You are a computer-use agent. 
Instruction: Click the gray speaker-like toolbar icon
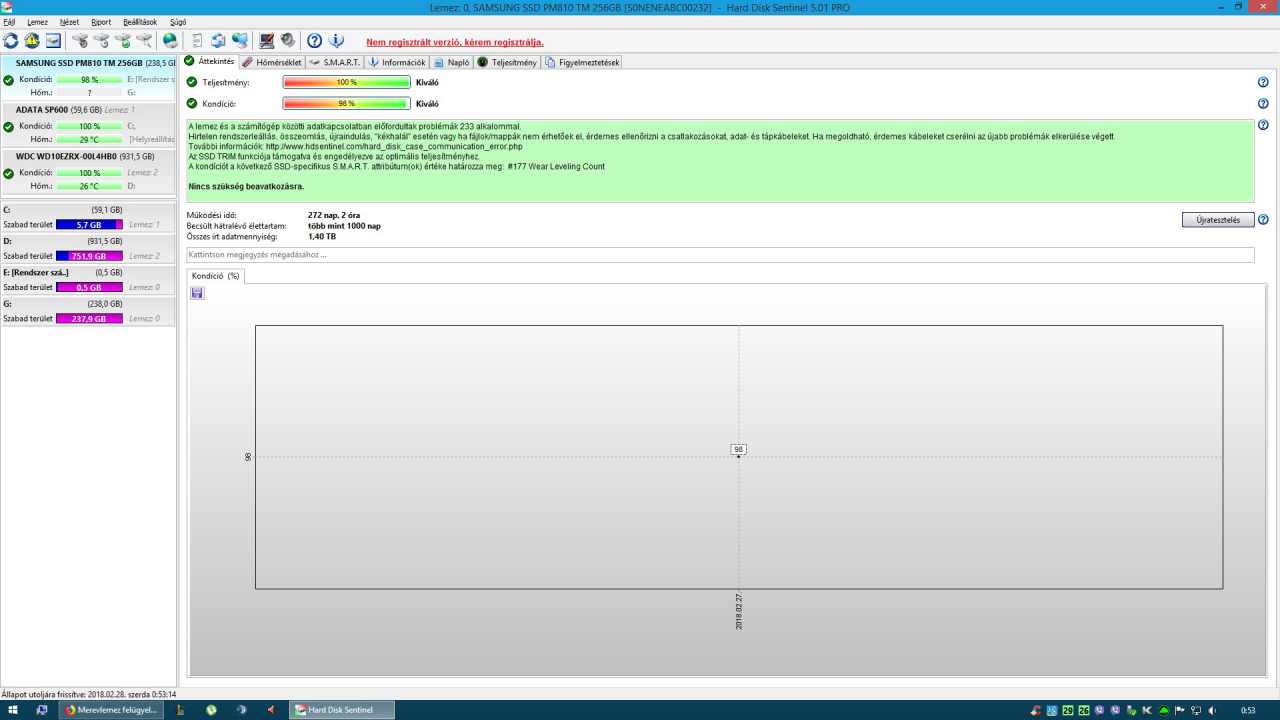(x=288, y=41)
